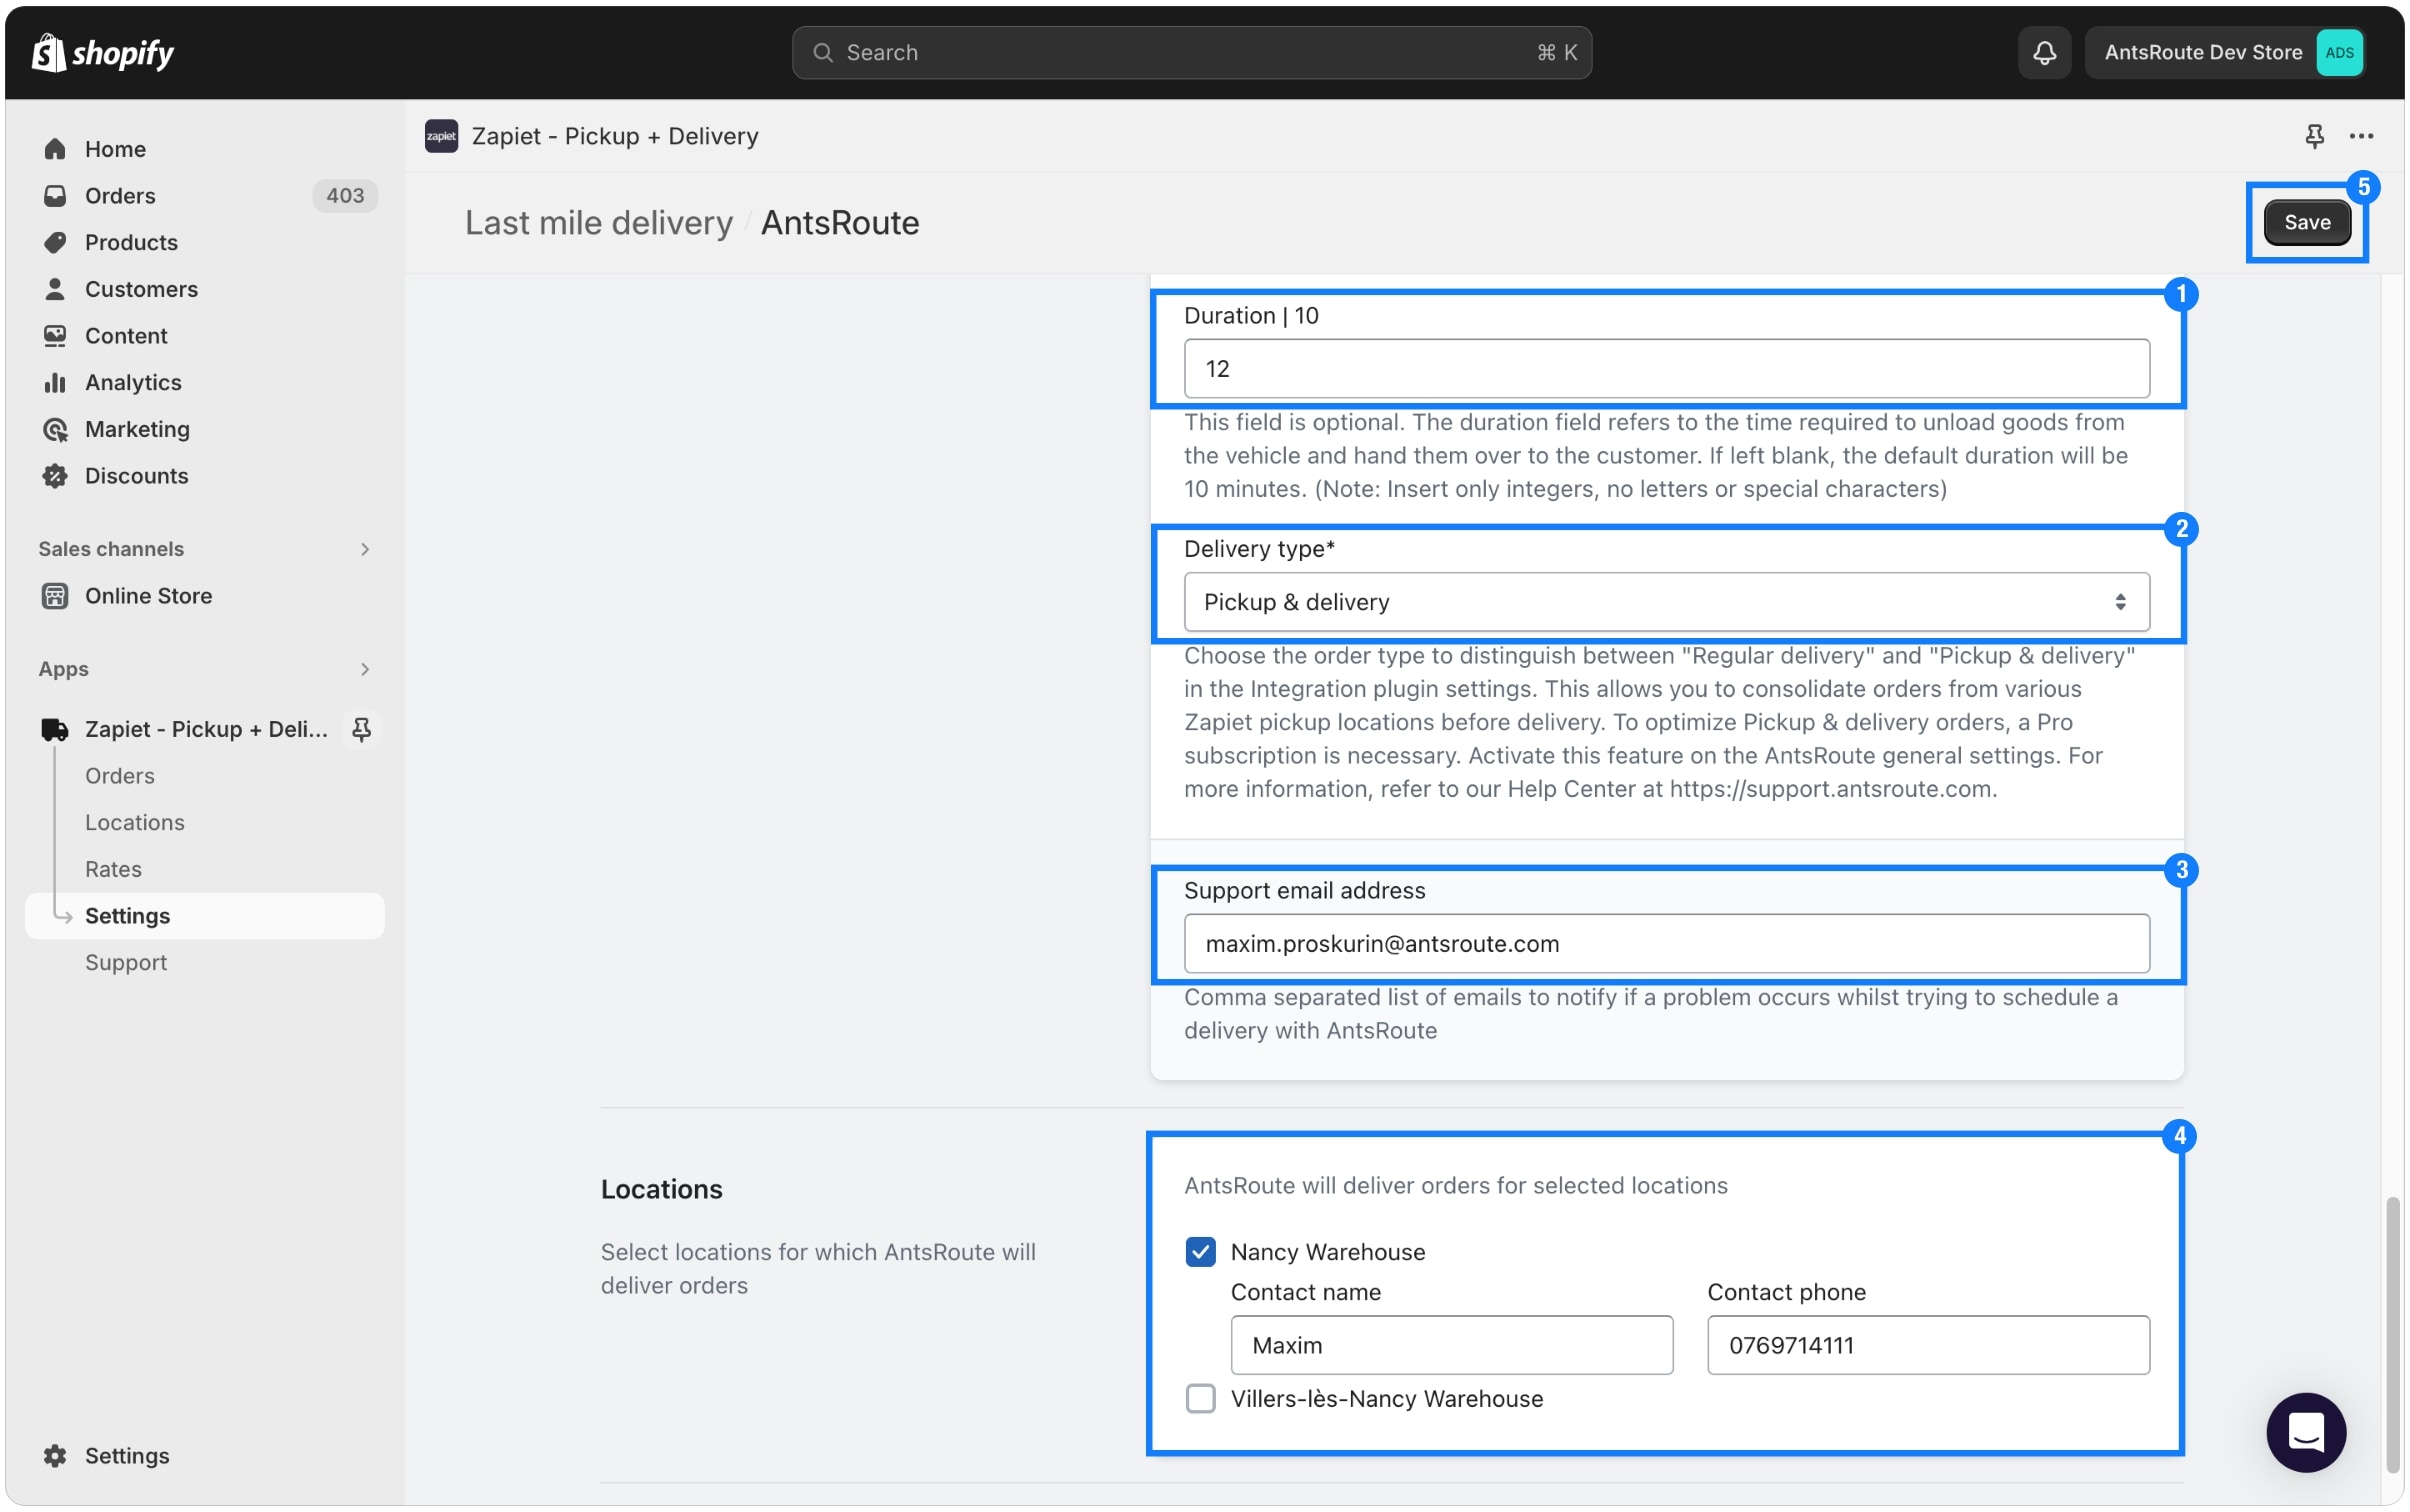The width and height of the screenshot is (2410, 1512).
Task: Click the Contact name field
Action: click(1451, 1345)
